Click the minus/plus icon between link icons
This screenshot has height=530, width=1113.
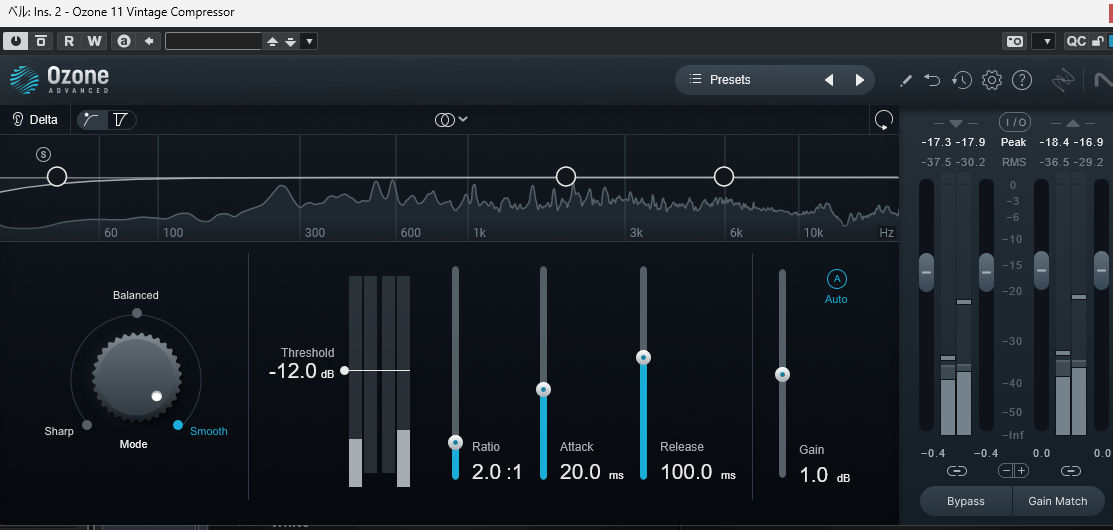click(1014, 470)
